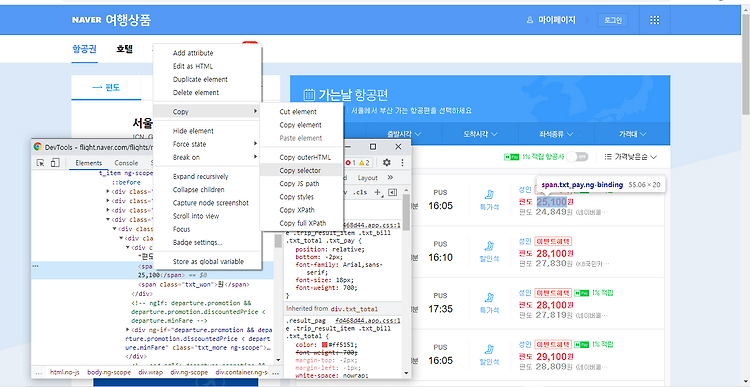Click Copy selector in the submenu
Image resolution: width=750 pixels, height=387 pixels.
coord(301,170)
